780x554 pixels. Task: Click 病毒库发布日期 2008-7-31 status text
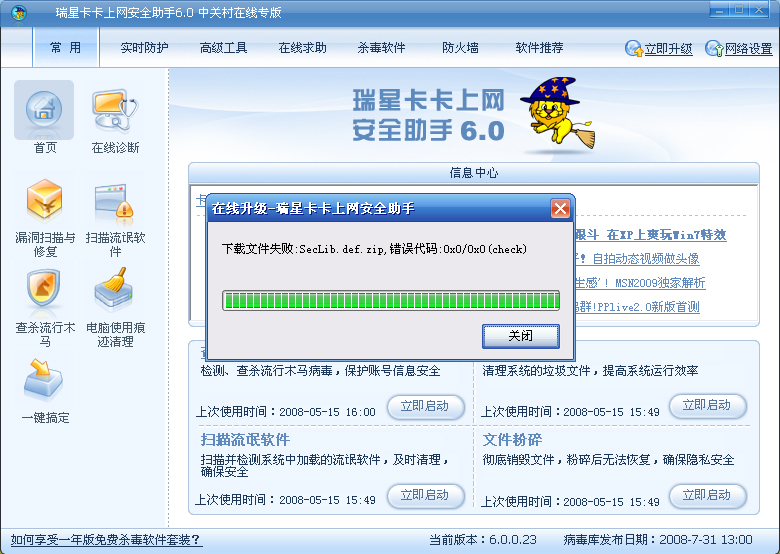658,540
